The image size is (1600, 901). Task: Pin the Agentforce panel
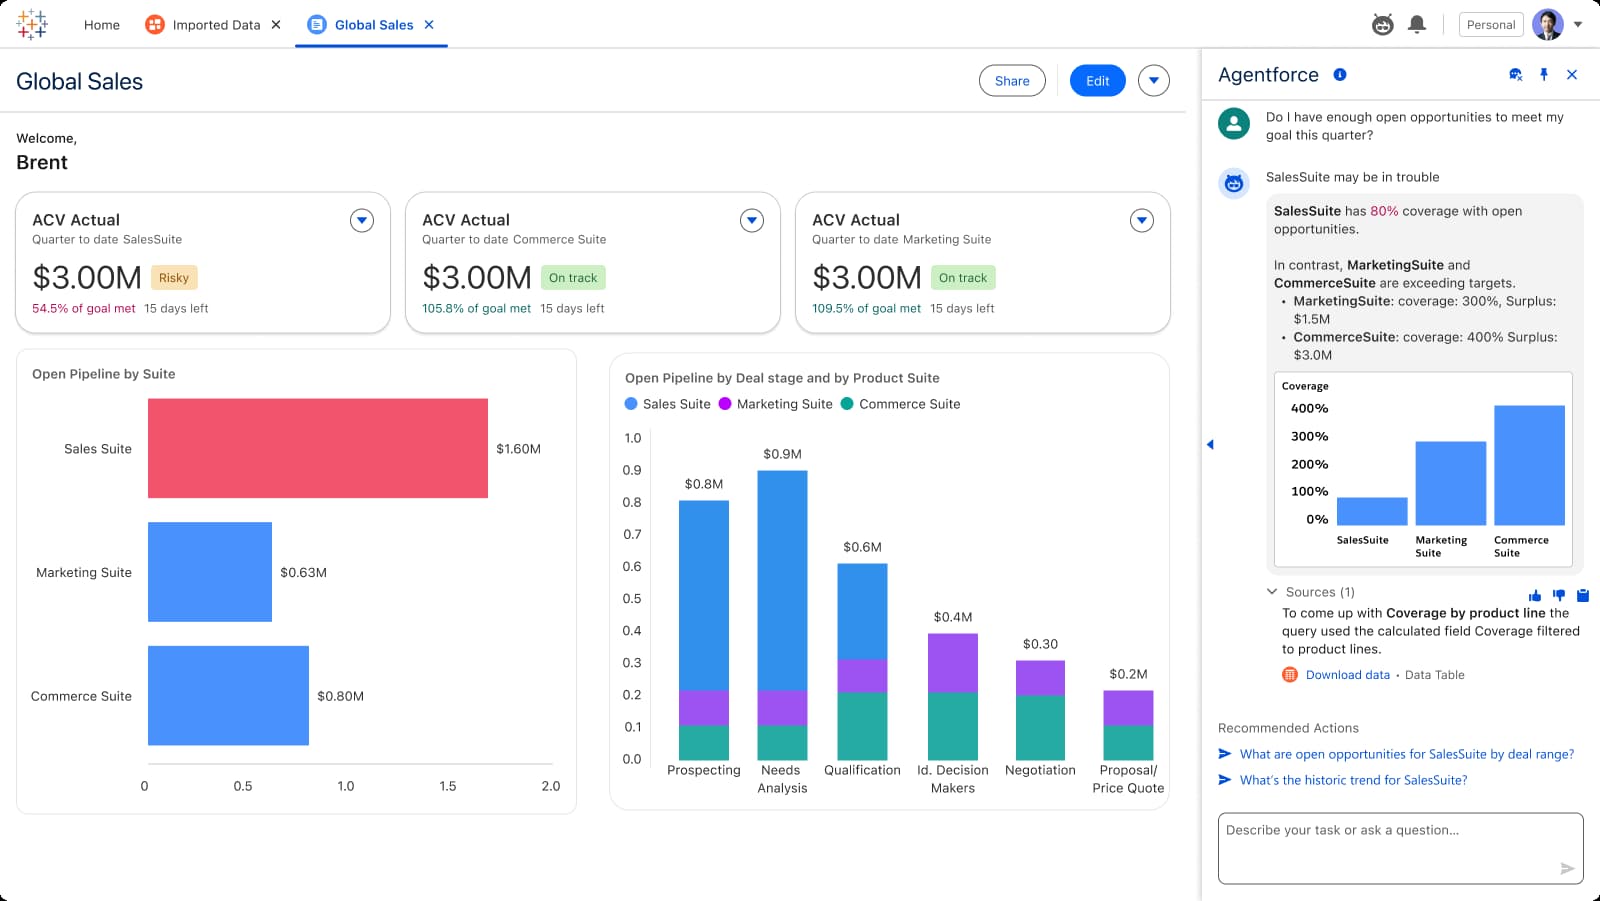click(x=1544, y=74)
